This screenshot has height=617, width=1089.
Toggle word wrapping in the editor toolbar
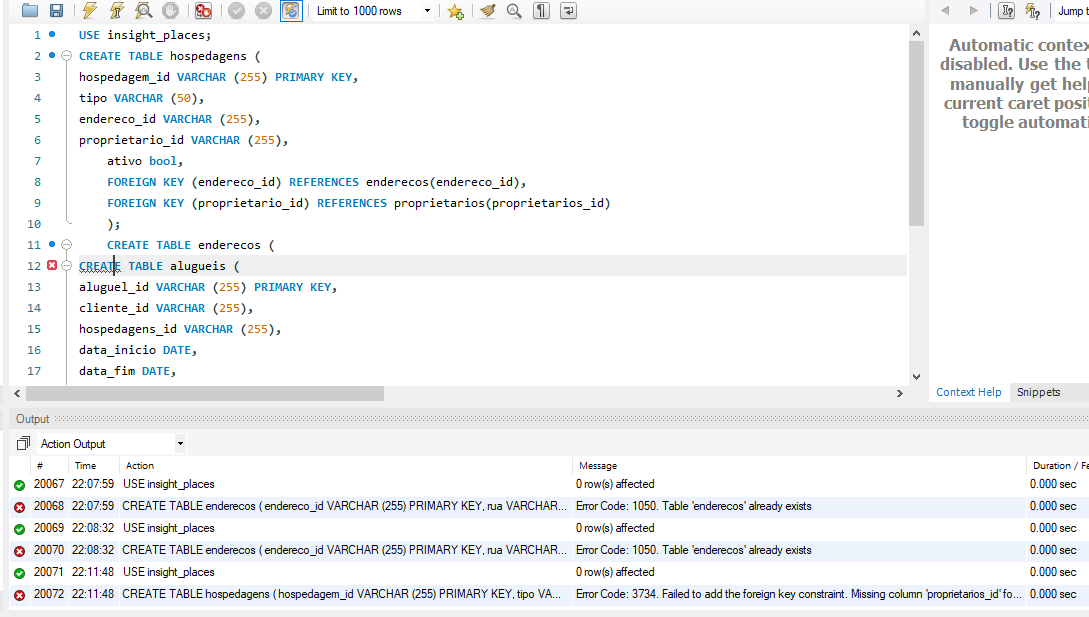pyautogui.click(x=568, y=11)
